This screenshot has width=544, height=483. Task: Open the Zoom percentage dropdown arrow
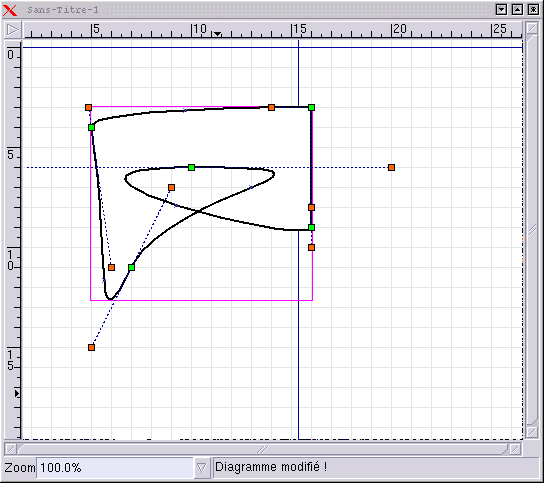pos(202,468)
